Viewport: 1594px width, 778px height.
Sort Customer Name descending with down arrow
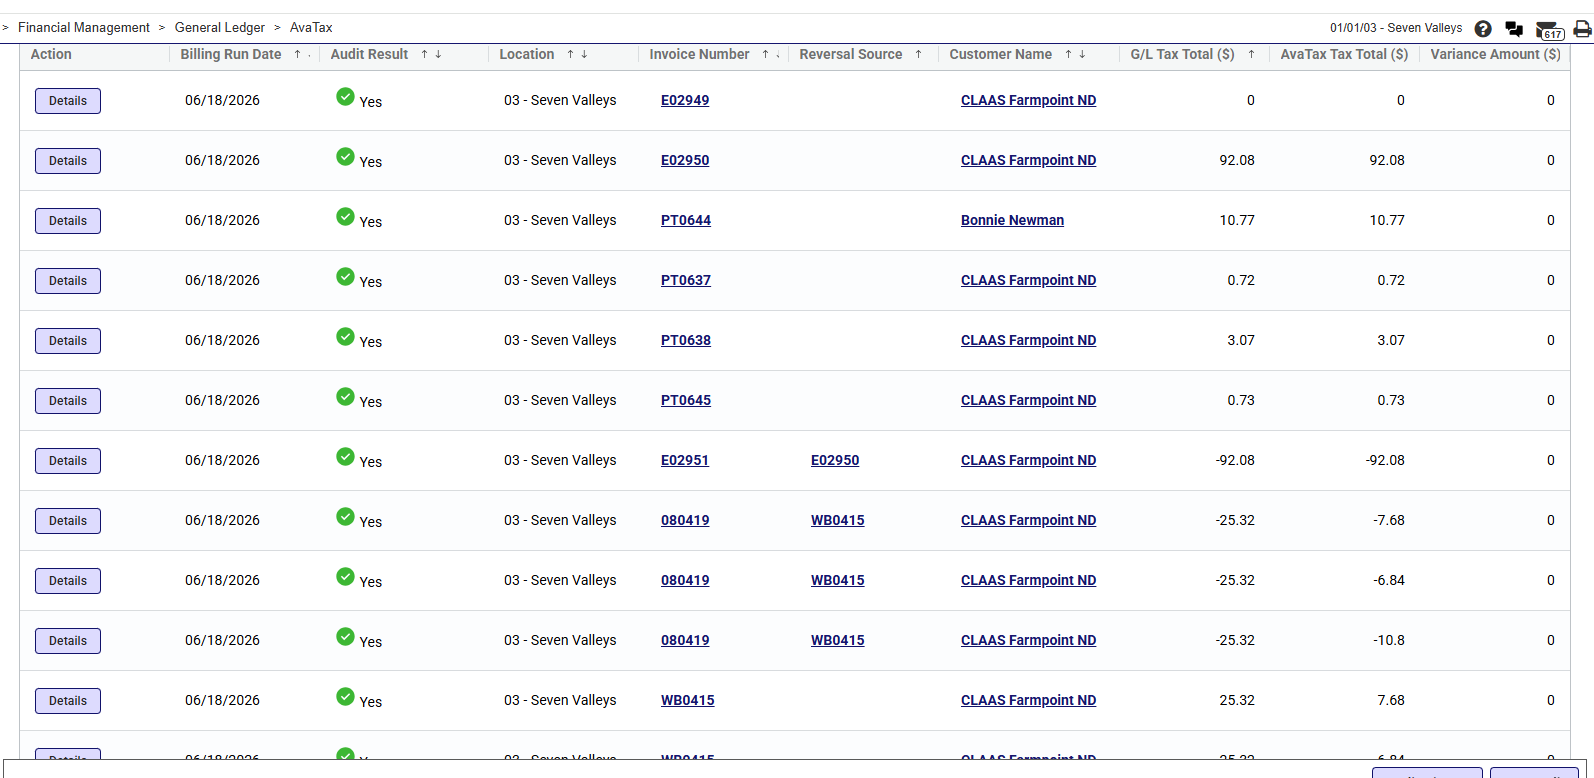[1082, 55]
